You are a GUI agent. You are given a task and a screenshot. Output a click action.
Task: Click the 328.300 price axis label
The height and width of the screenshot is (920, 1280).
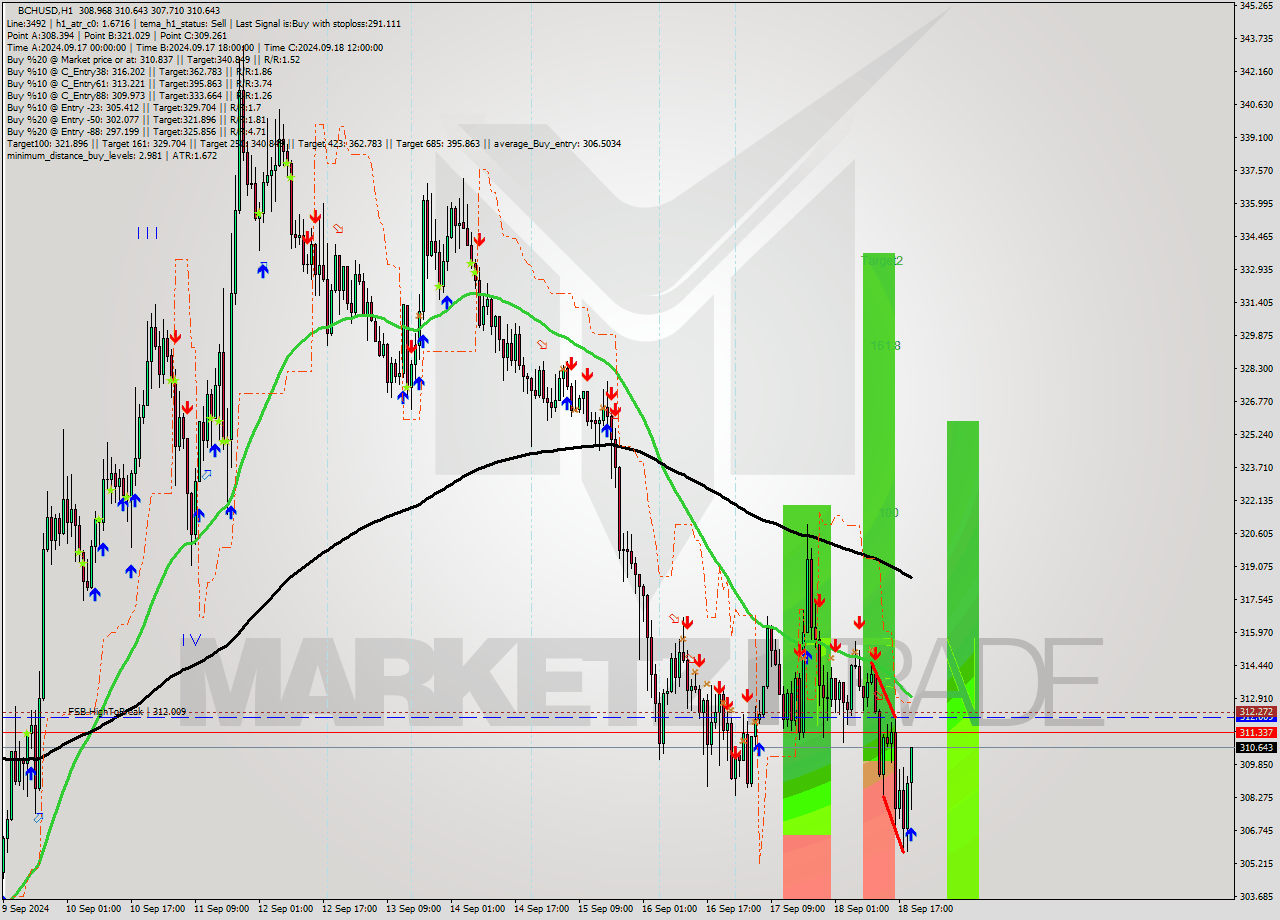1256,368
